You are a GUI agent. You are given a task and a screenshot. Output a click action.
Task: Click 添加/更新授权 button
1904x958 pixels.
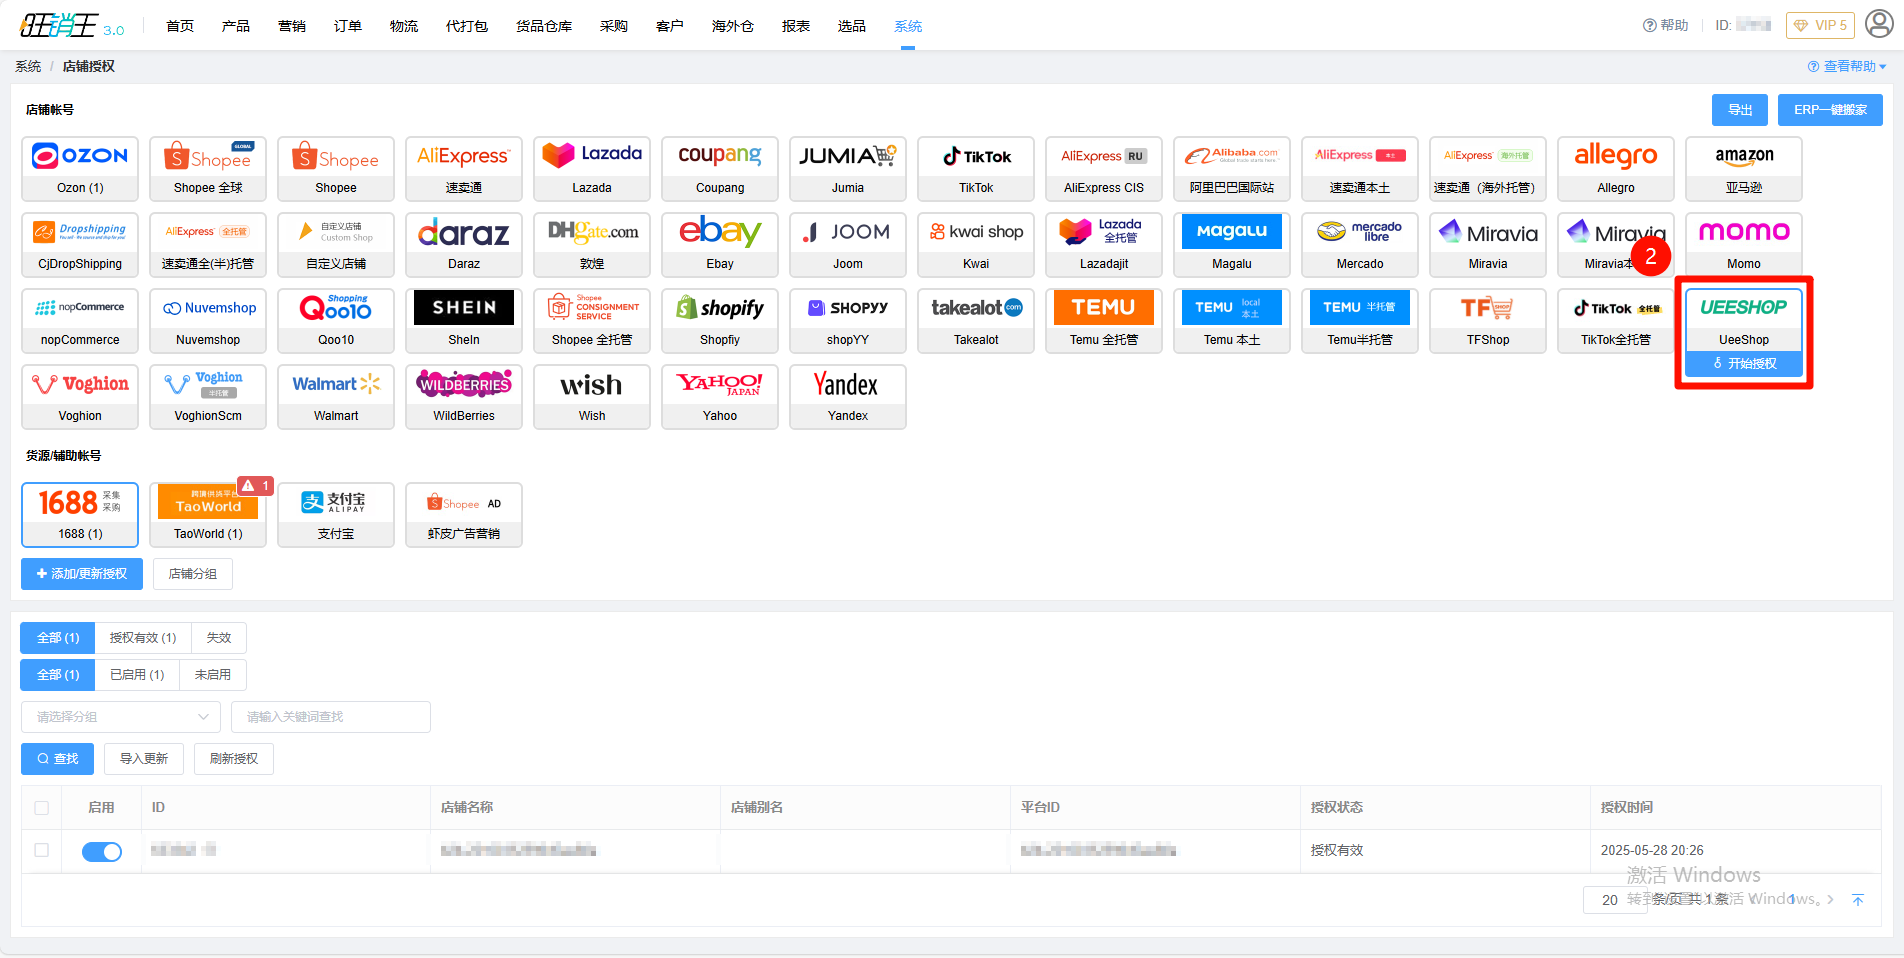coord(82,574)
